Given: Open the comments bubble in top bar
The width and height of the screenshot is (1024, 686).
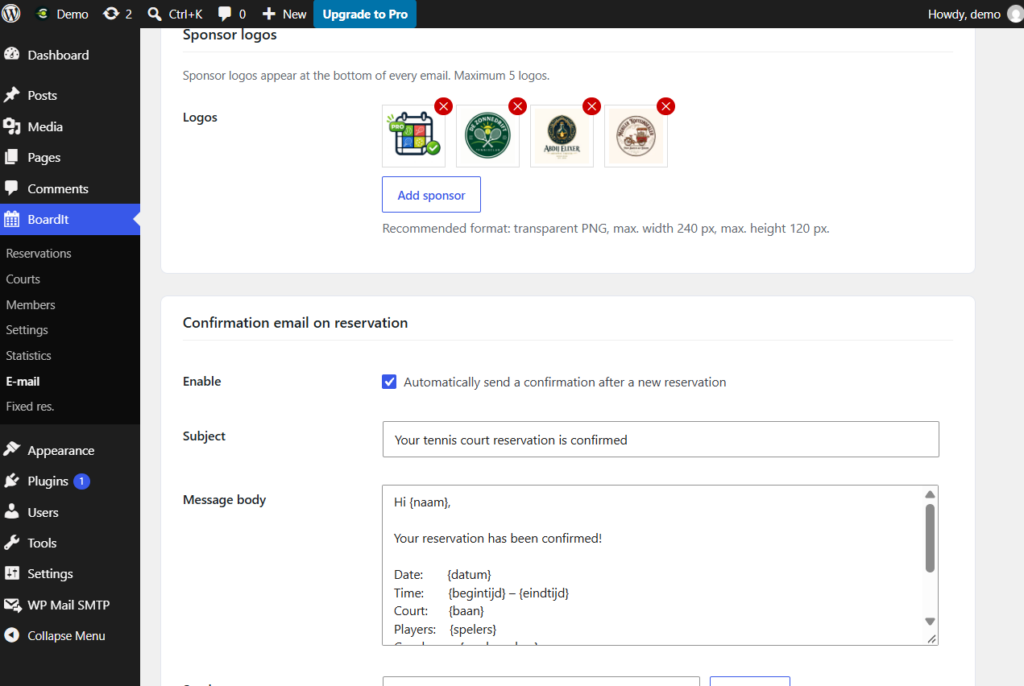Looking at the screenshot, I should tap(225, 14).
